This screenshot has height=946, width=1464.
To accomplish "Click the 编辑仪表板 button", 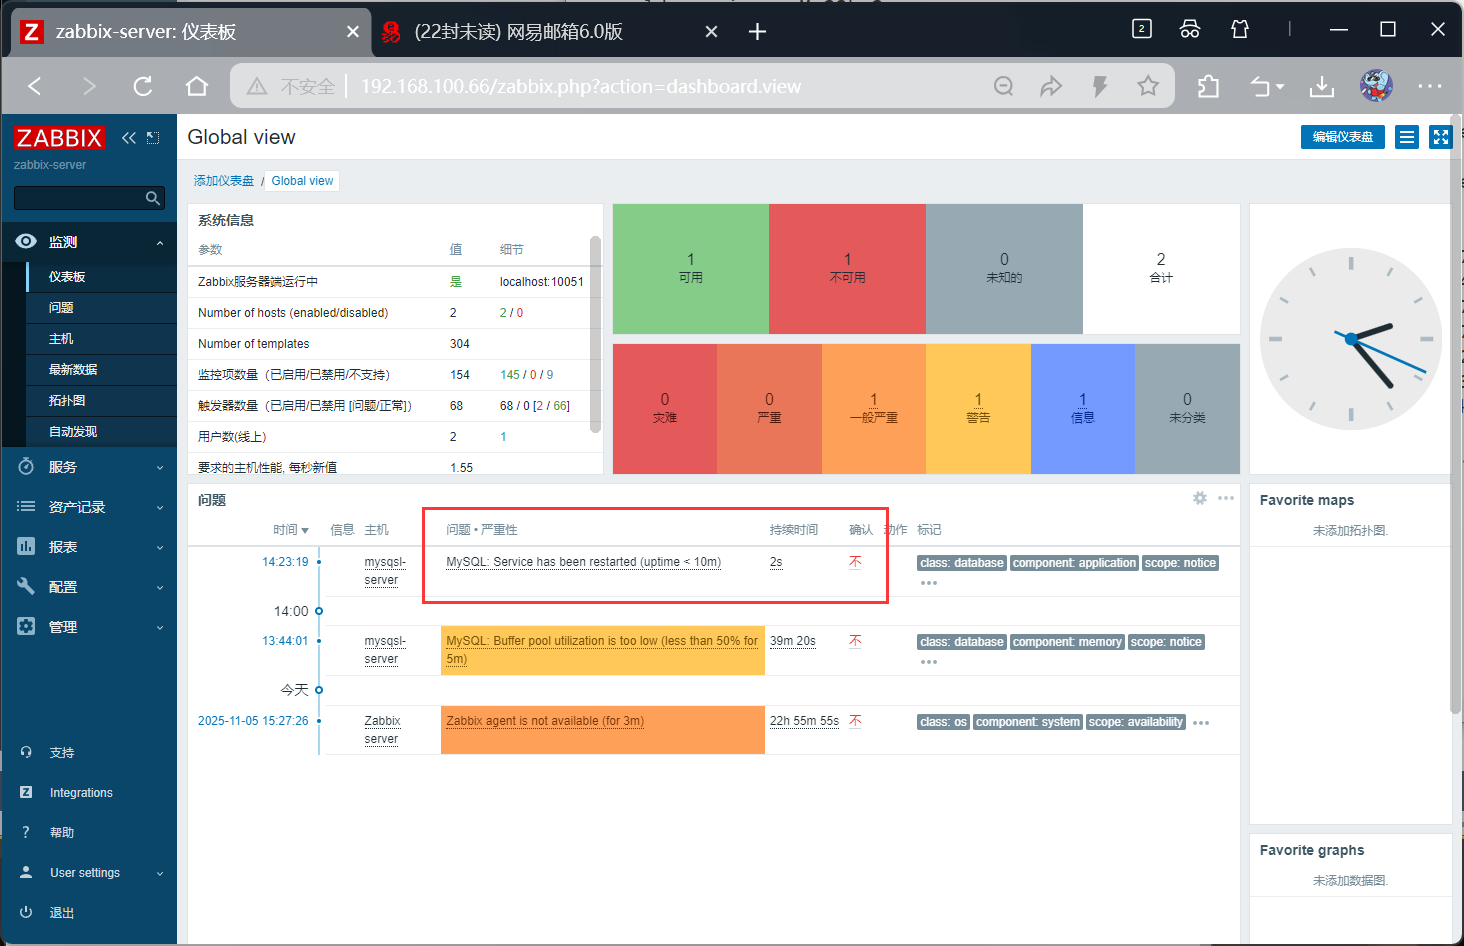I will (1342, 137).
